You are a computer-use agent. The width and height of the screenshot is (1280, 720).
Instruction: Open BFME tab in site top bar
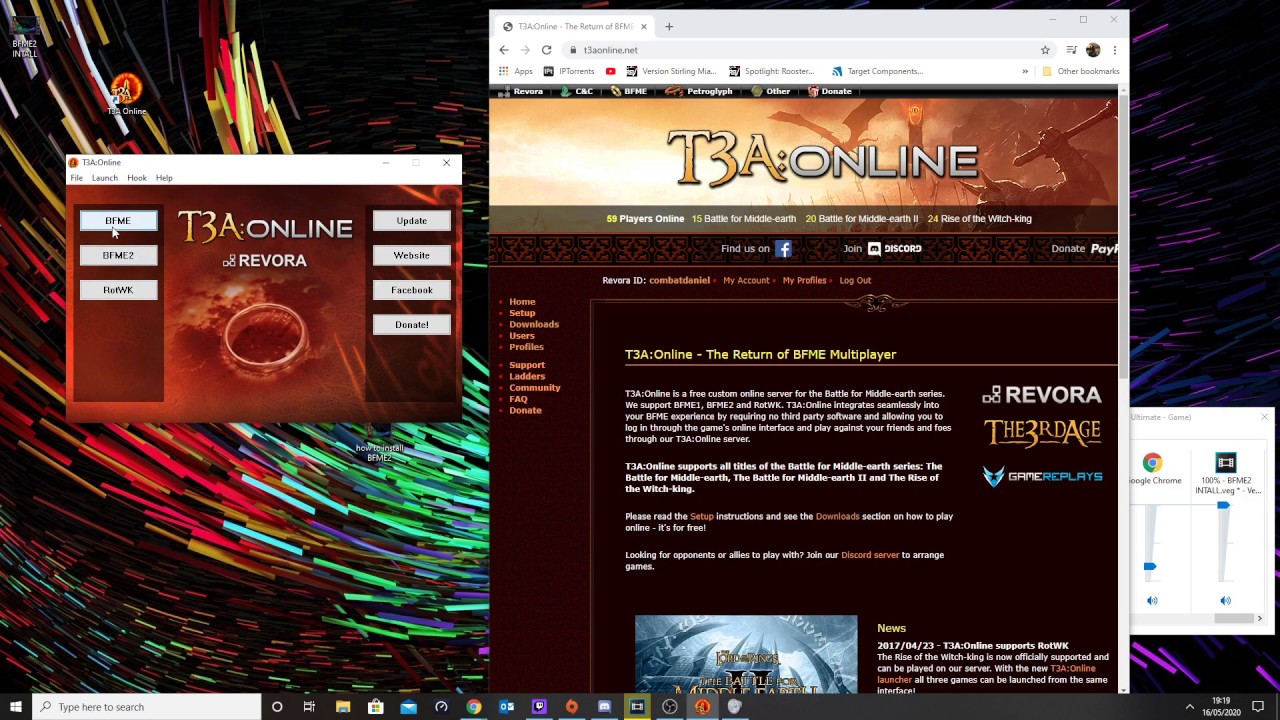coord(629,91)
